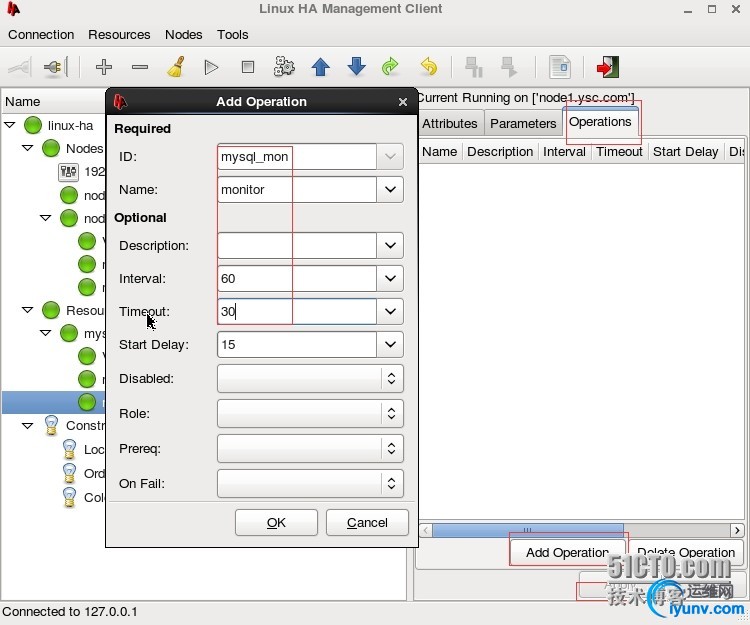Image resolution: width=750 pixels, height=625 pixels.
Task: Click the Interval column header
Action: coord(564,152)
